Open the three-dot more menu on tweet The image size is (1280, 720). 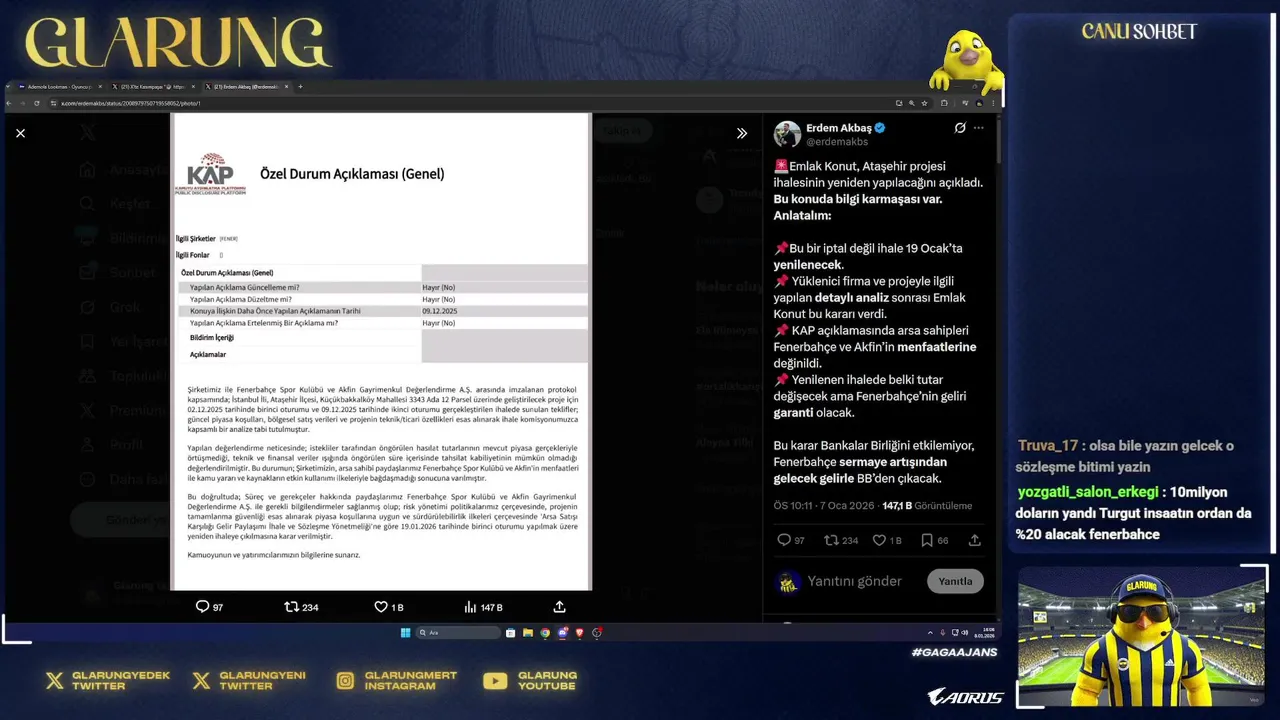point(979,128)
